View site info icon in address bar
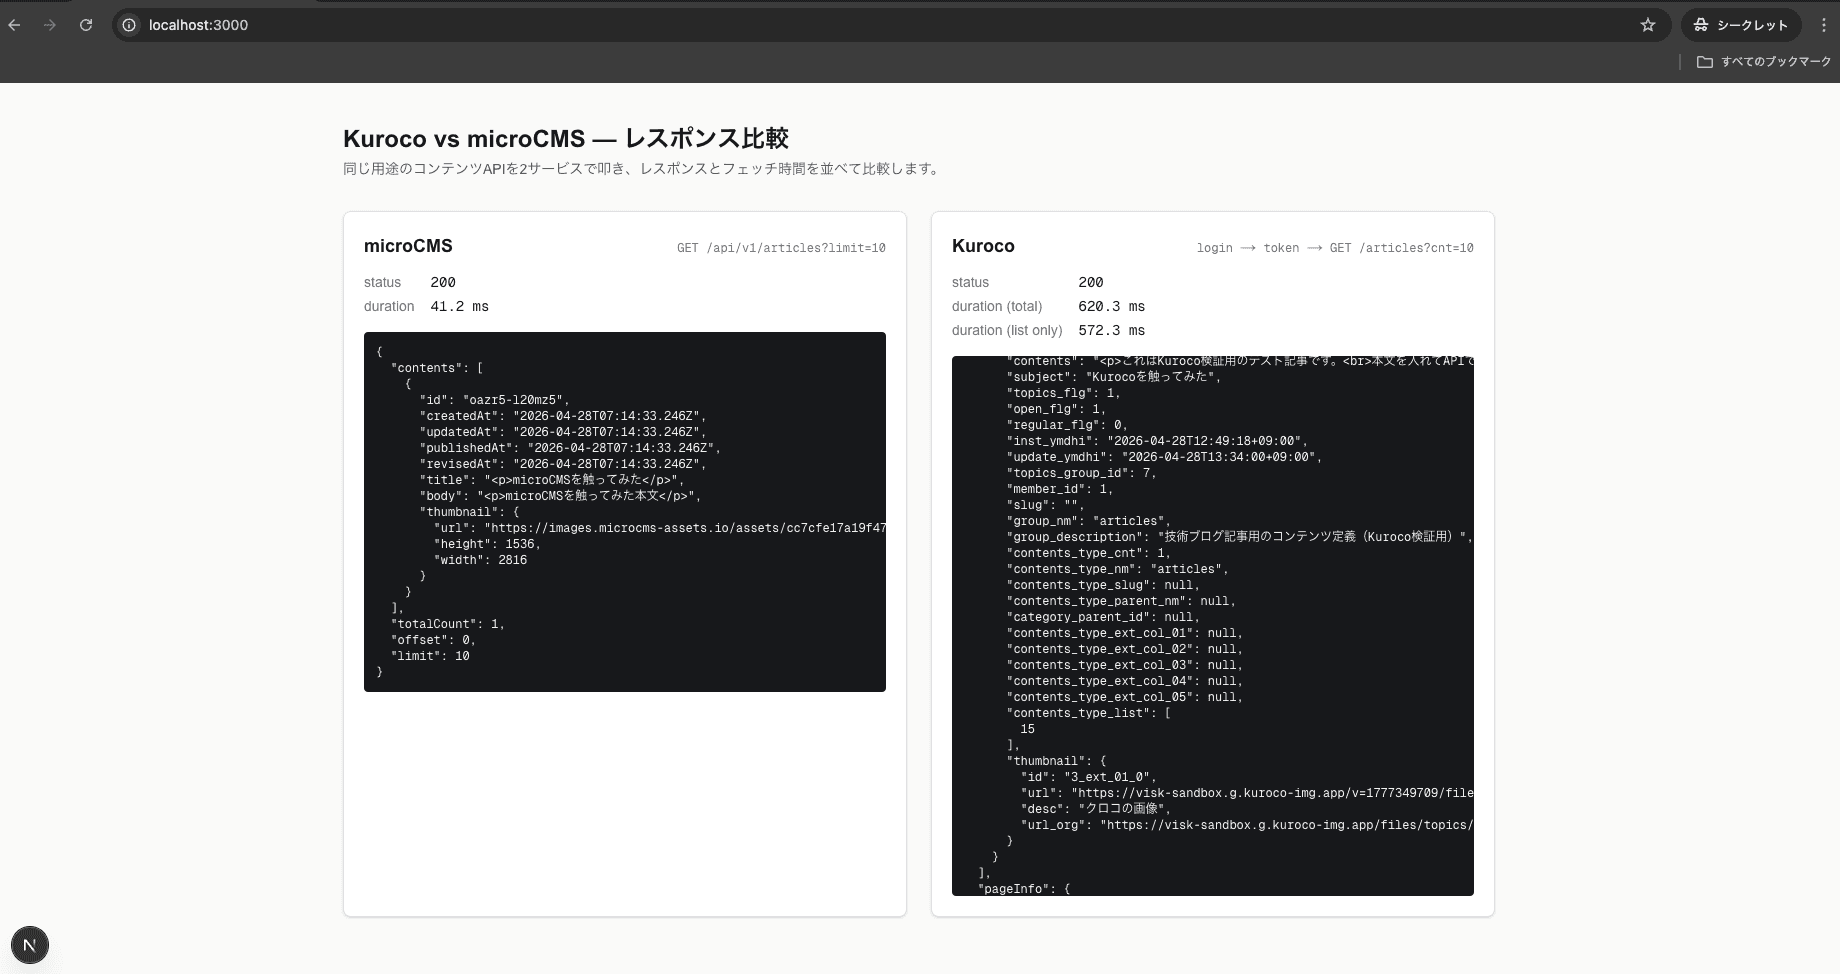1840x974 pixels. point(129,25)
